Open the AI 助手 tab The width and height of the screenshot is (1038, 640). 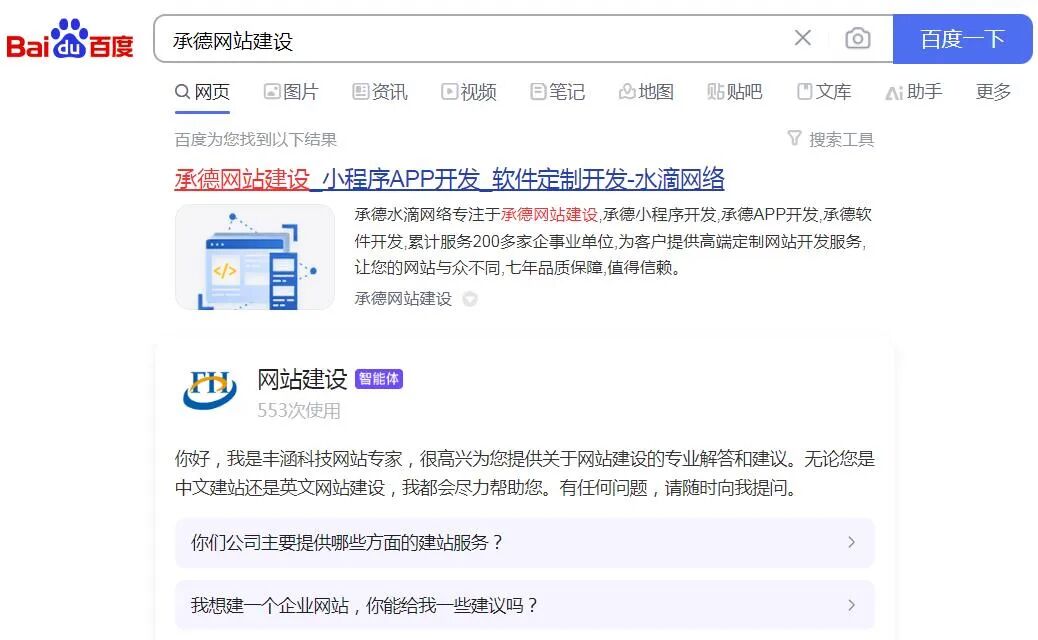click(914, 92)
